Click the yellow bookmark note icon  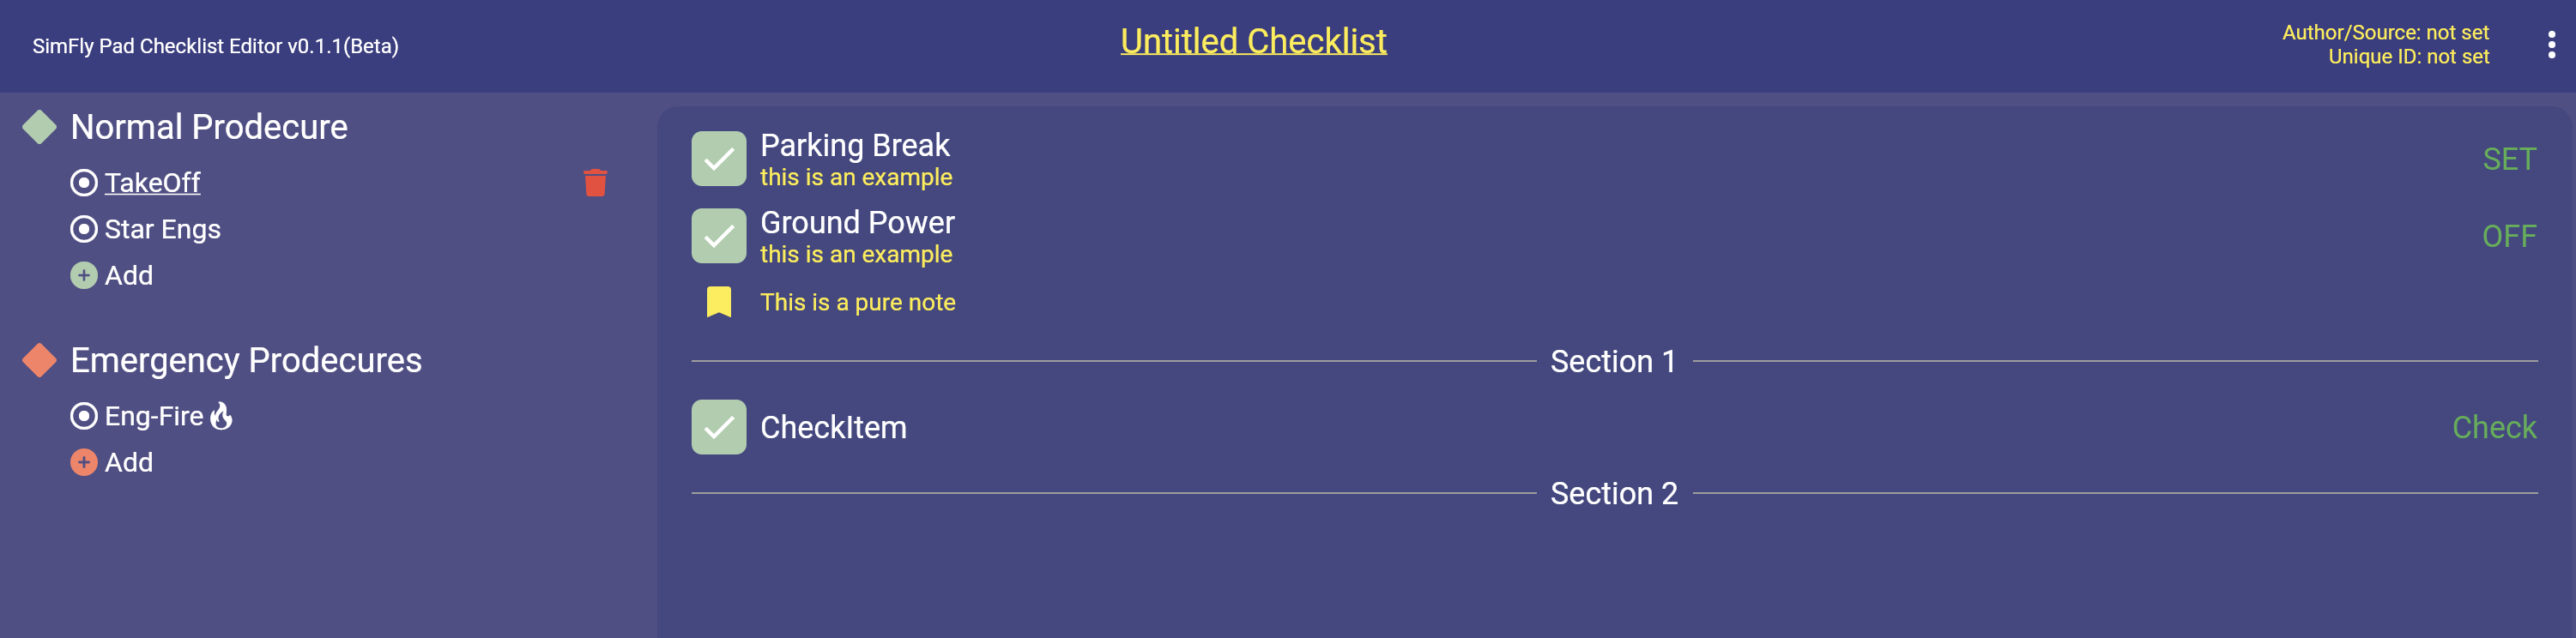click(x=718, y=302)
